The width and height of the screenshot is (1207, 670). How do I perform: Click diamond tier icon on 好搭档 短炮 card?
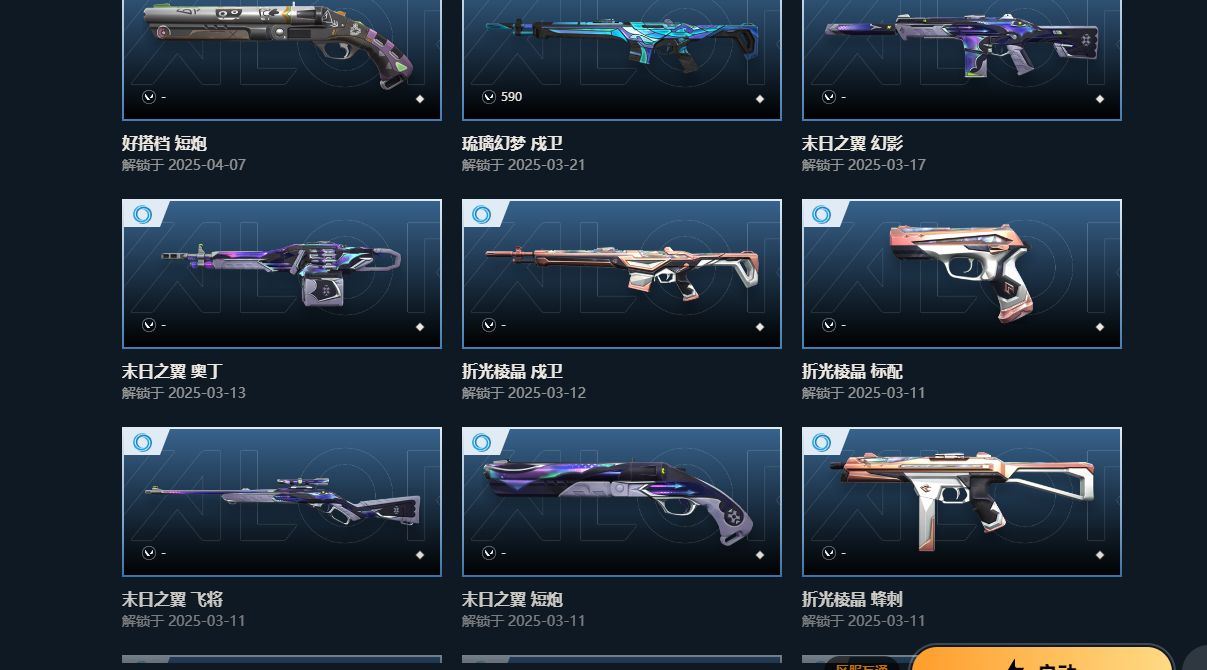420,99
